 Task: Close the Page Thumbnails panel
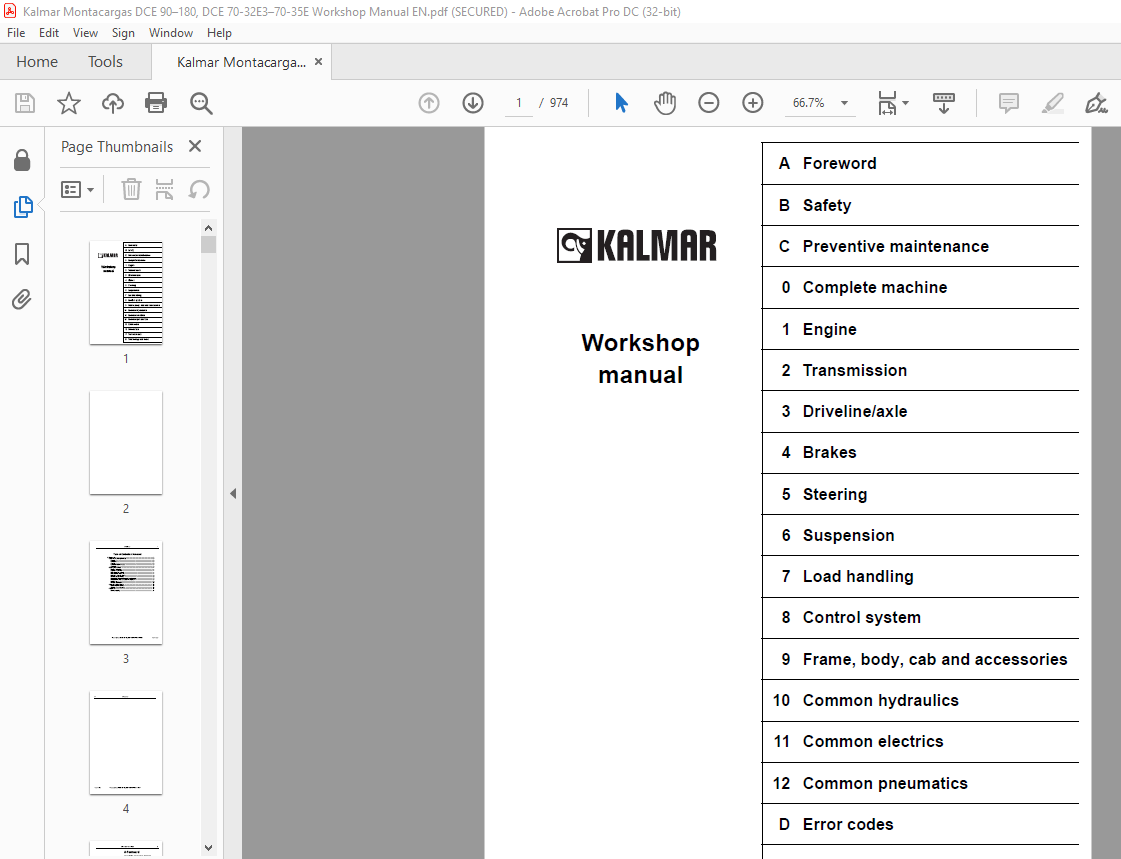click(194, 147)
